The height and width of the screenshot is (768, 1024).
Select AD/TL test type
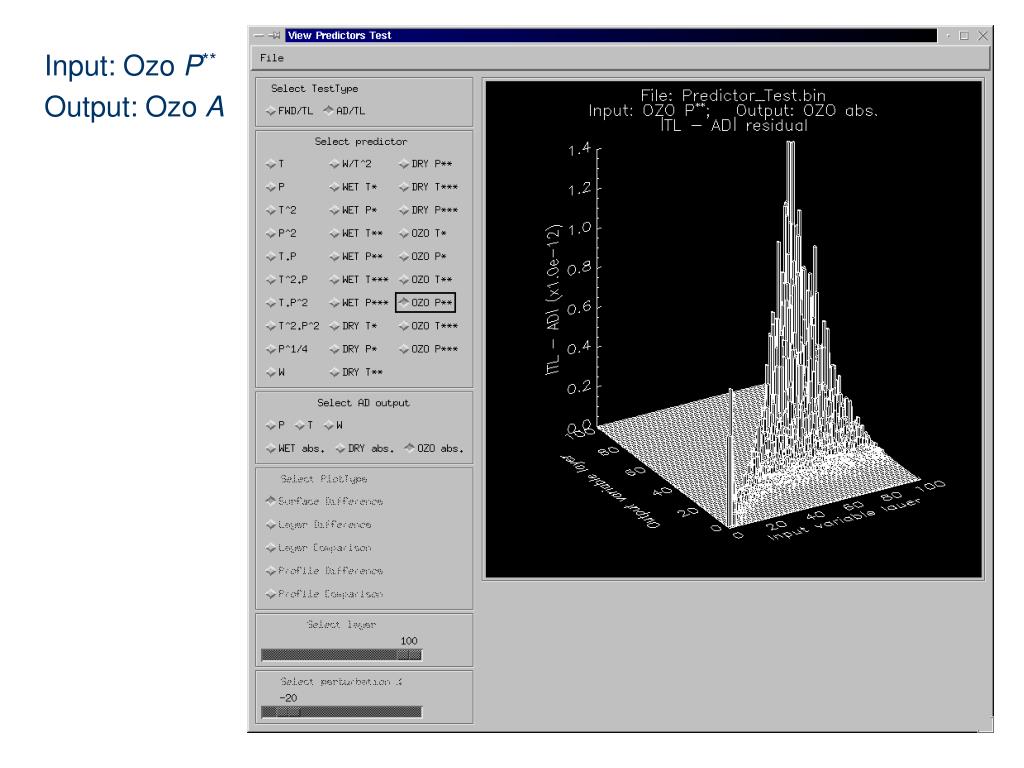coord(344,111)
